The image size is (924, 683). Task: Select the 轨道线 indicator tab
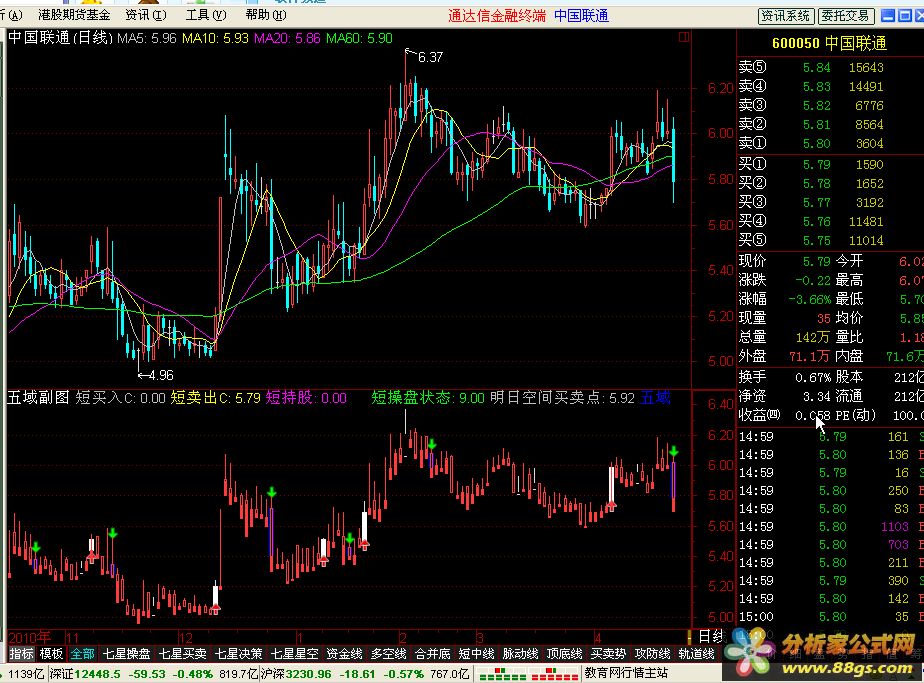coord(697,654)
